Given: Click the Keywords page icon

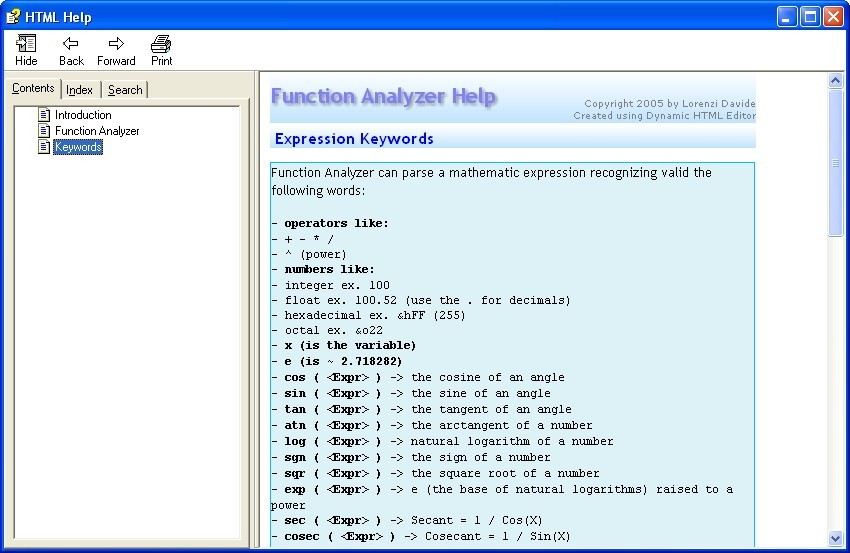Looking at the screenshot, I should (x=44, y=147).
